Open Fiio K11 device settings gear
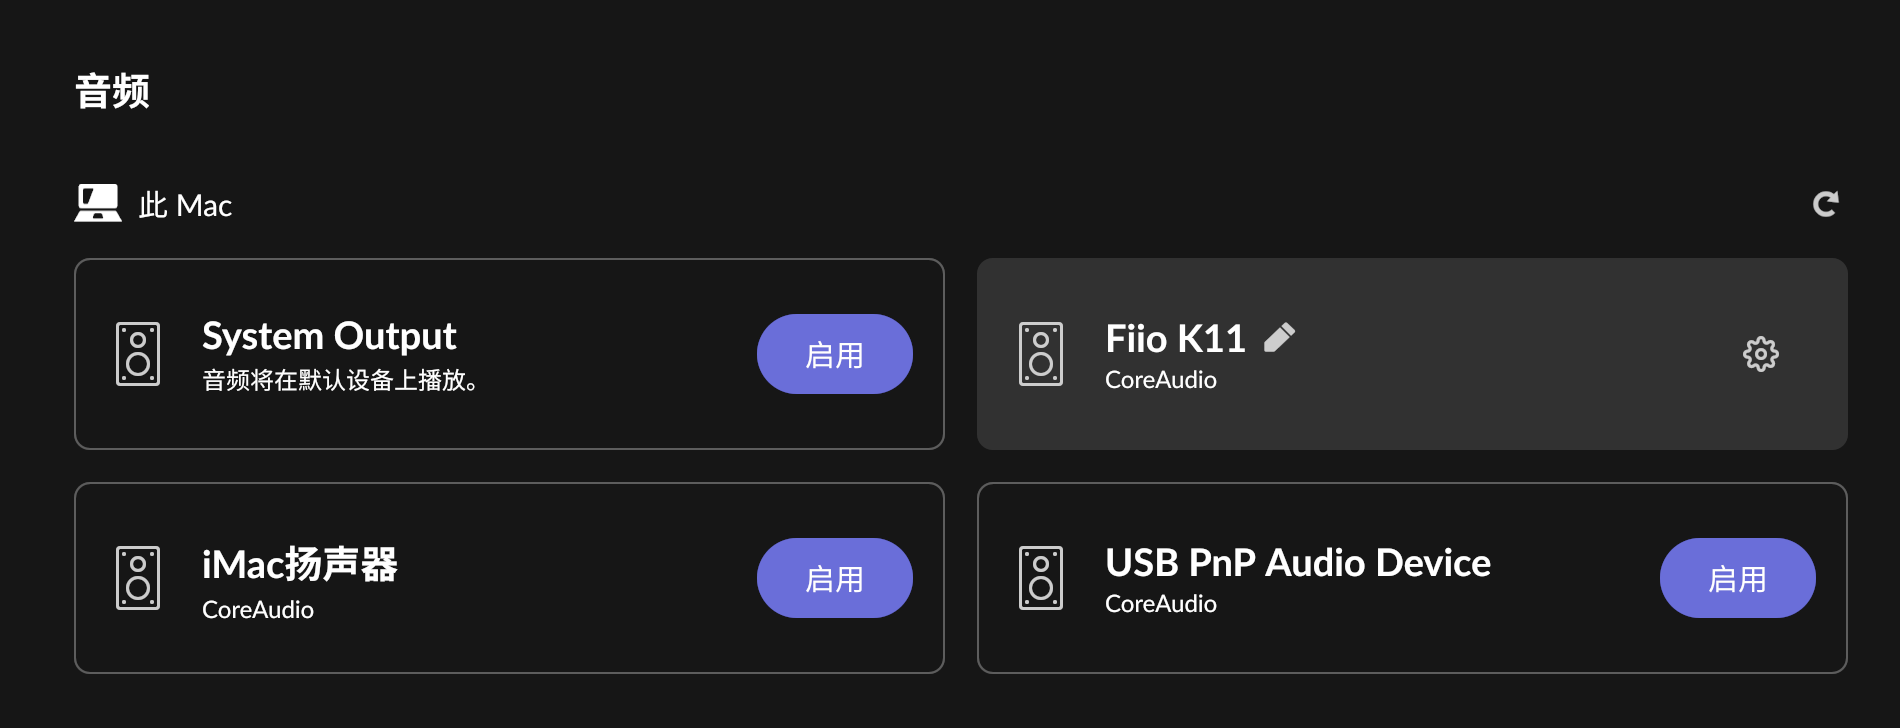Image resolution: width=1900 pixels, height=728 pixels. (x=1760, y=354)
